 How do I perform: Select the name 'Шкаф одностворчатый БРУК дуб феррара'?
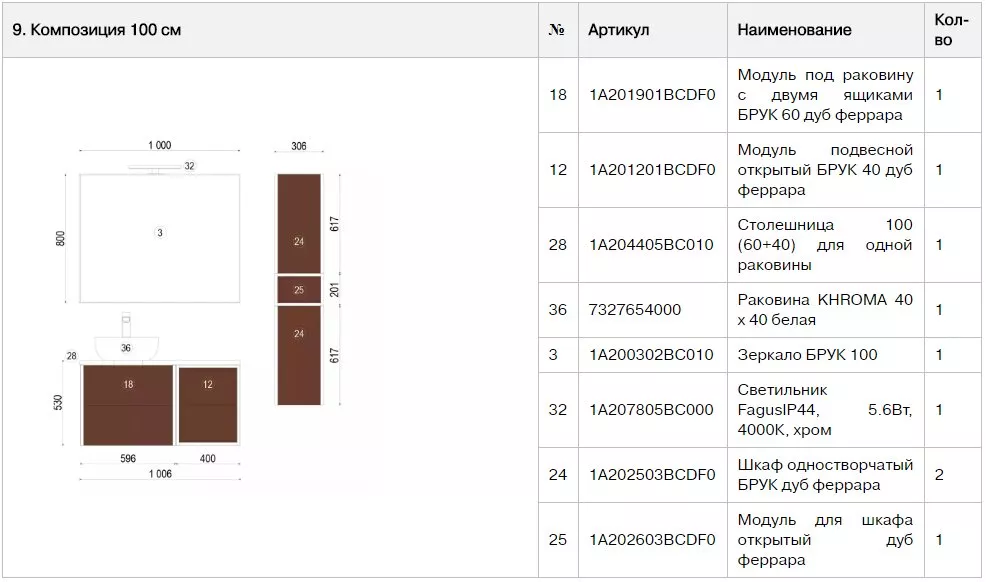click(824, 475)
